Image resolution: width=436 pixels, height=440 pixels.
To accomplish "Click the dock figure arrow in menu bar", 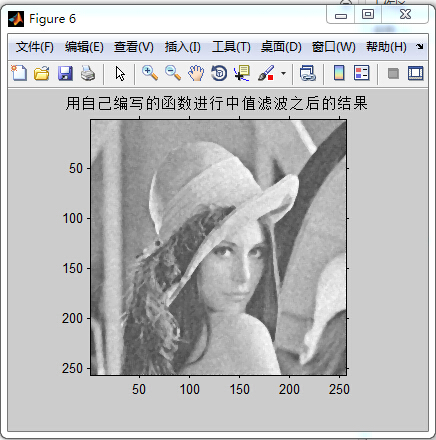I will coord(419,46).
